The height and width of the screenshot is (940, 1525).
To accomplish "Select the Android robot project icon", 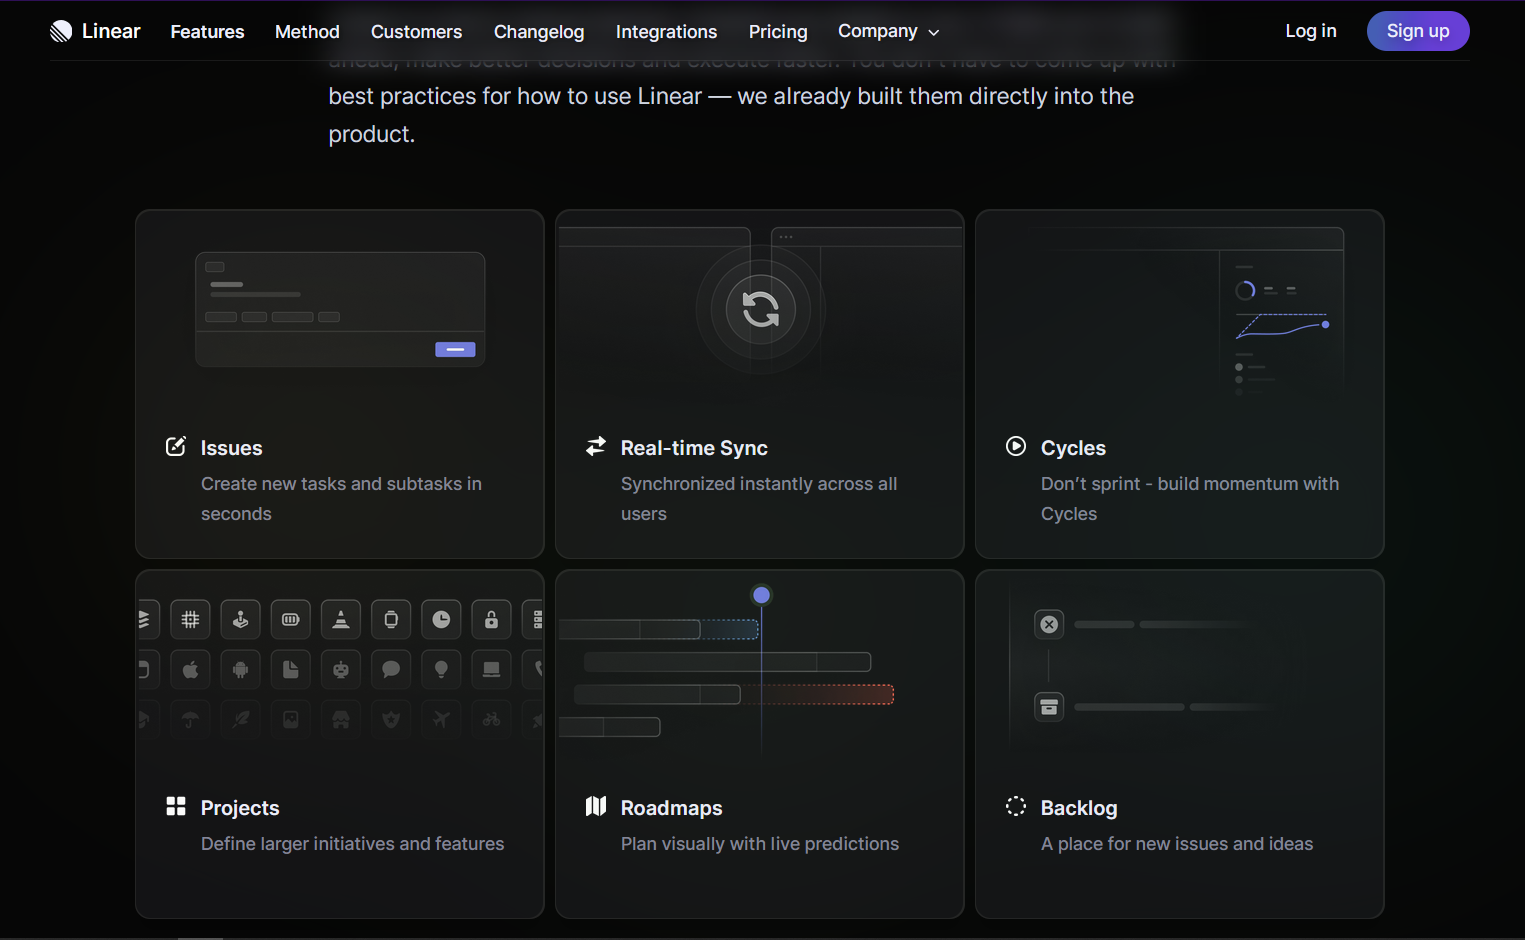I will (241, 670).
